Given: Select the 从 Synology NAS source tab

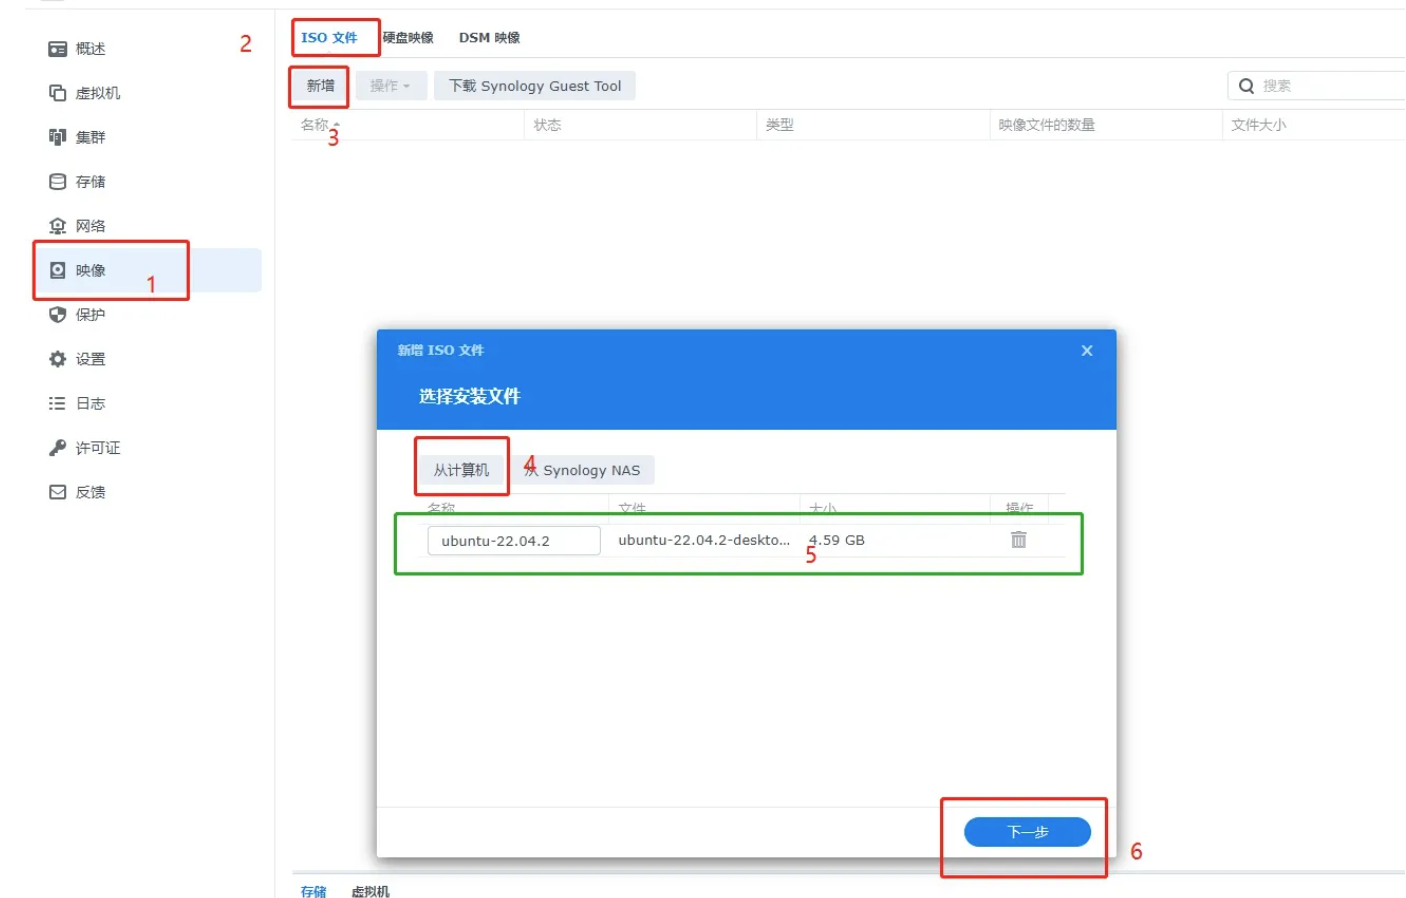Looking at the screenshot, I should pos(583,470).
